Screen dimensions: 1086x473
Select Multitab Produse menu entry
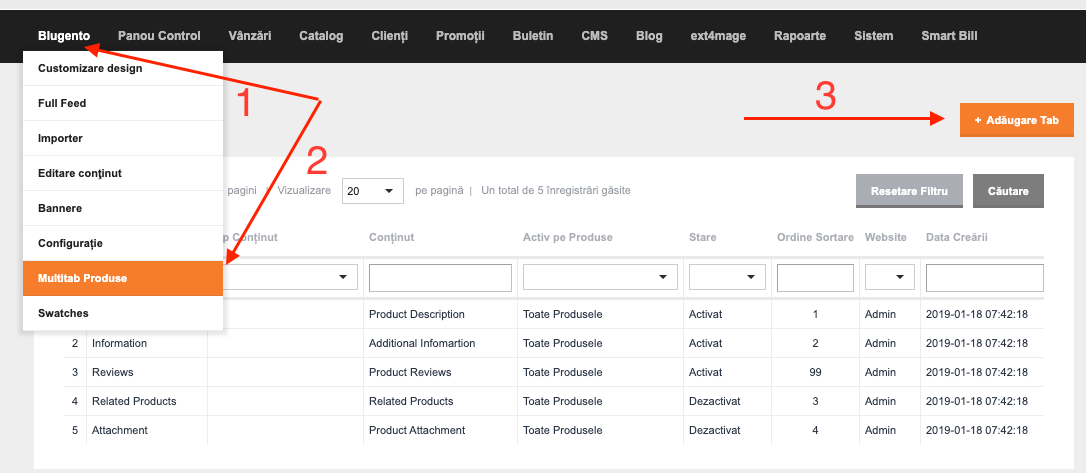123,278
